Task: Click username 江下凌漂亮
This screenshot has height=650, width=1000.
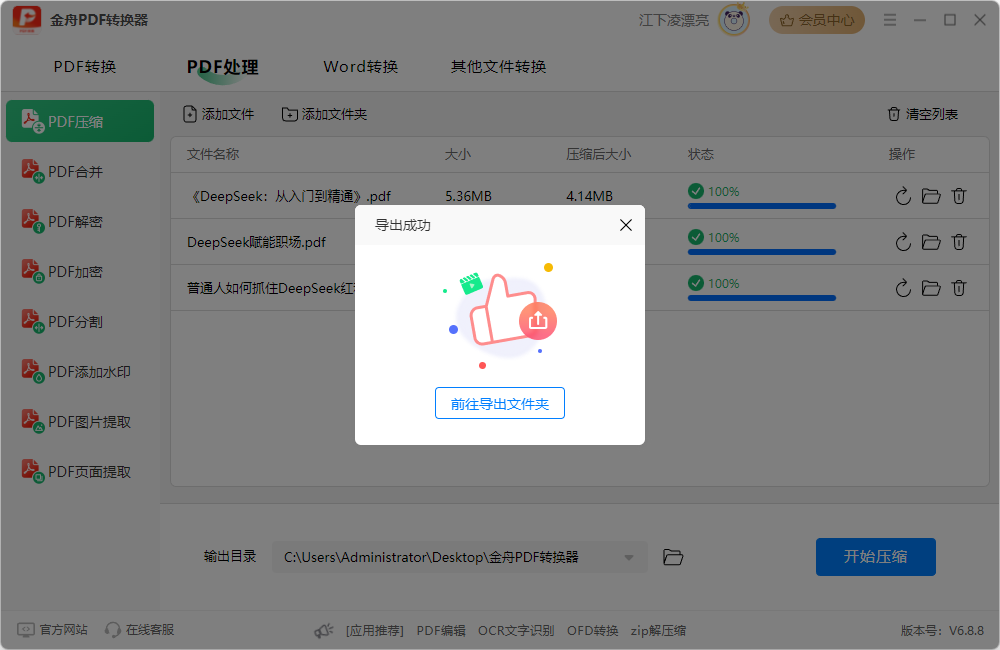Action: tap(673, 20)
